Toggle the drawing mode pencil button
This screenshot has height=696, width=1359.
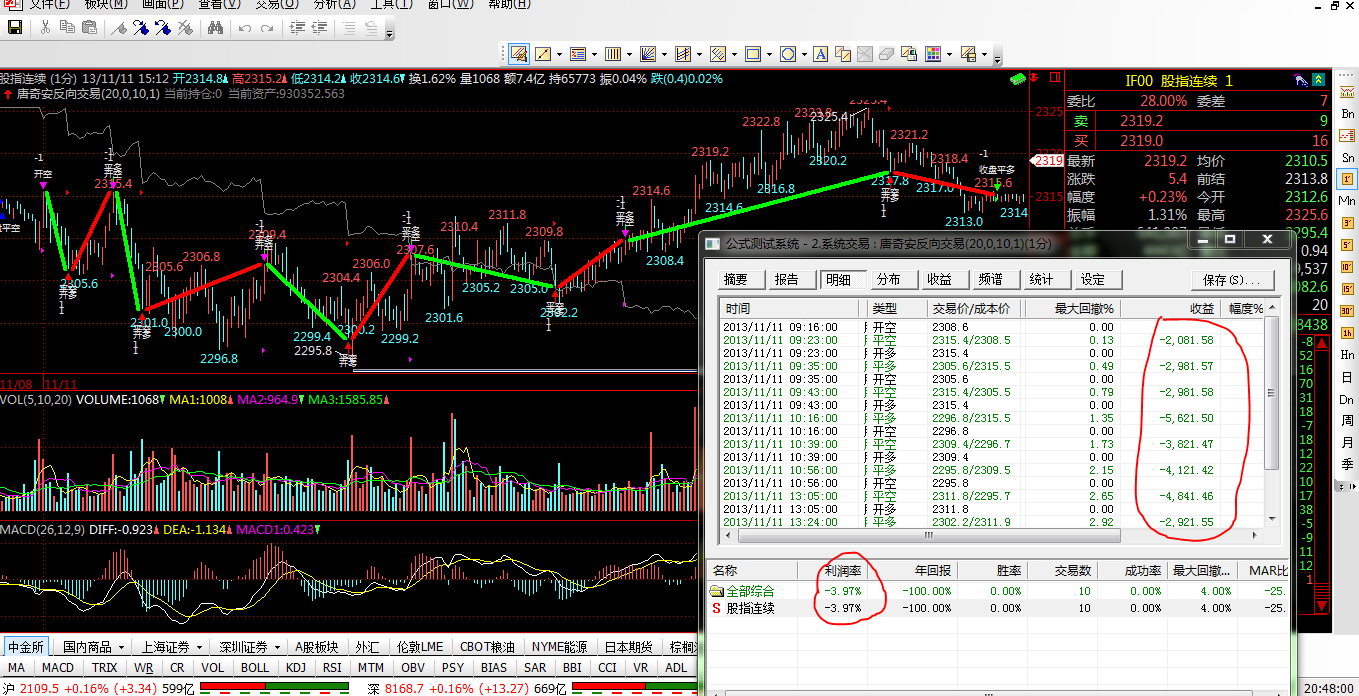click(x=519, y=54)
